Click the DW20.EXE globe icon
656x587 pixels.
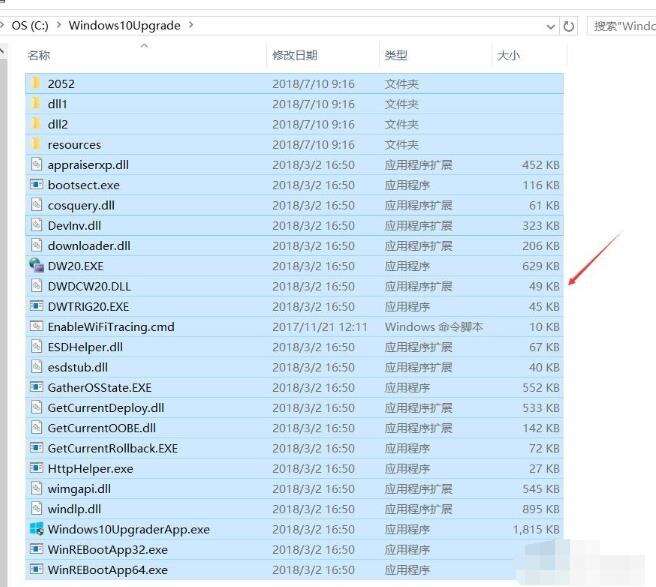tap(36, 265)
